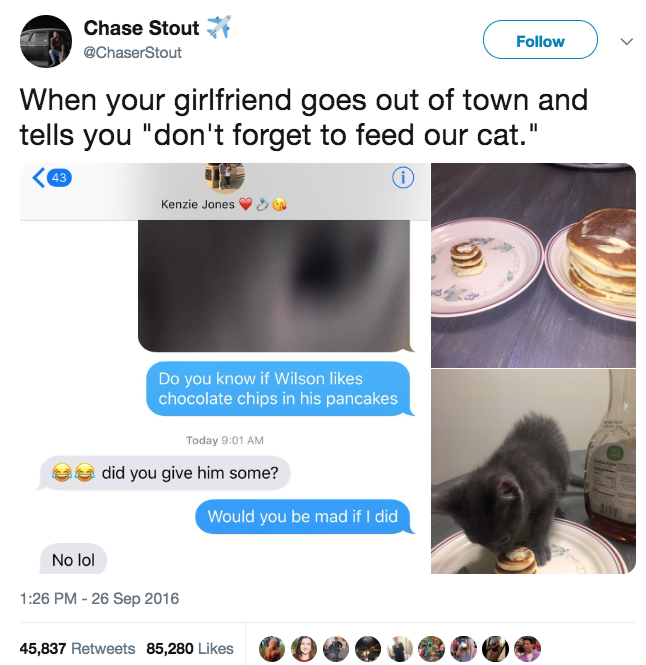
Task: Click the chocolate chips pancakes message bubble
Action: pyautogui.click(x=278, y=388)
